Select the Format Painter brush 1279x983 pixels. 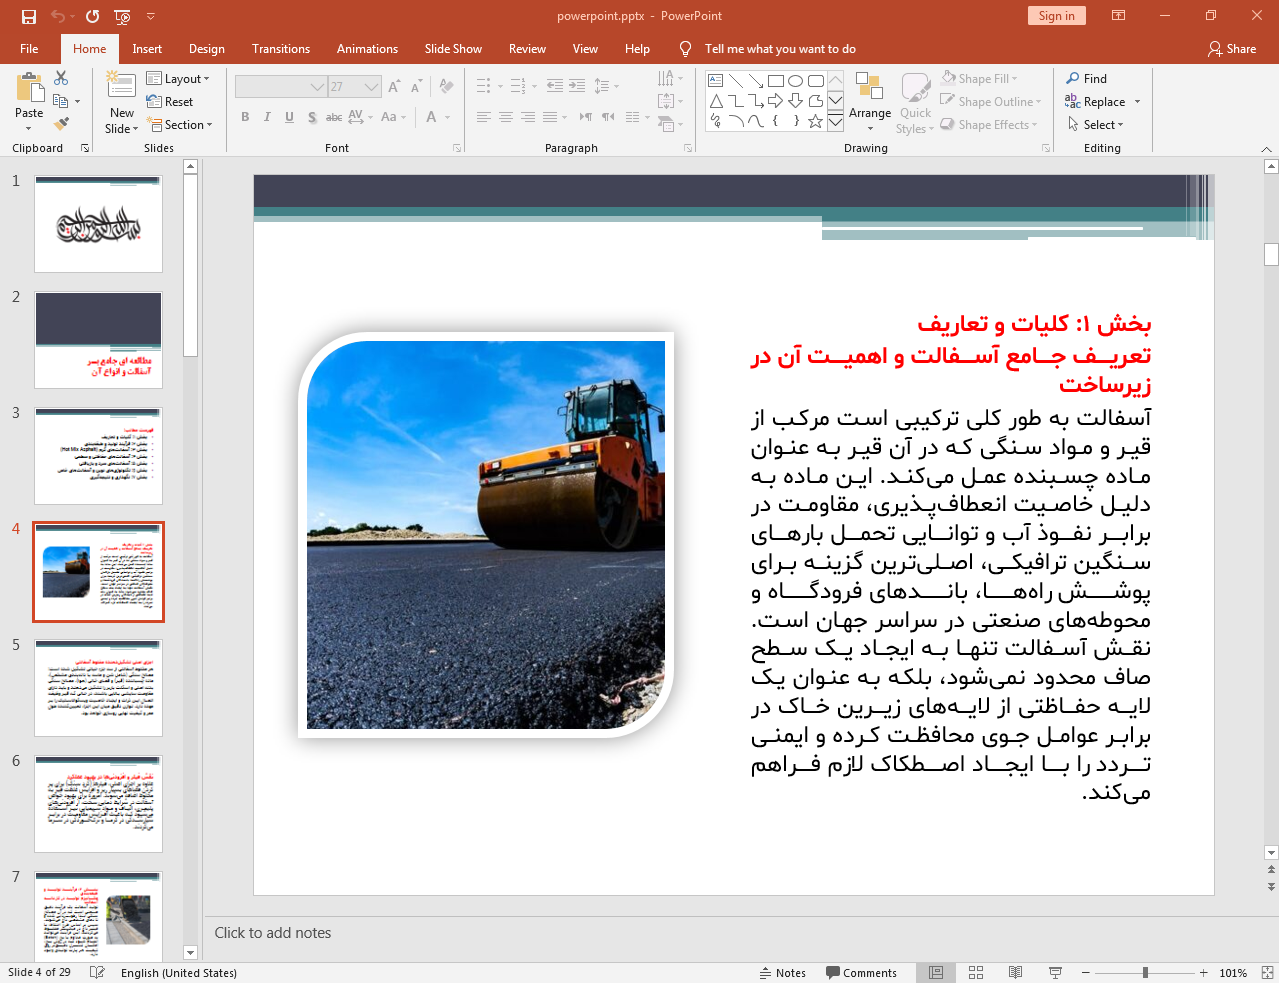tap(61, 124)
